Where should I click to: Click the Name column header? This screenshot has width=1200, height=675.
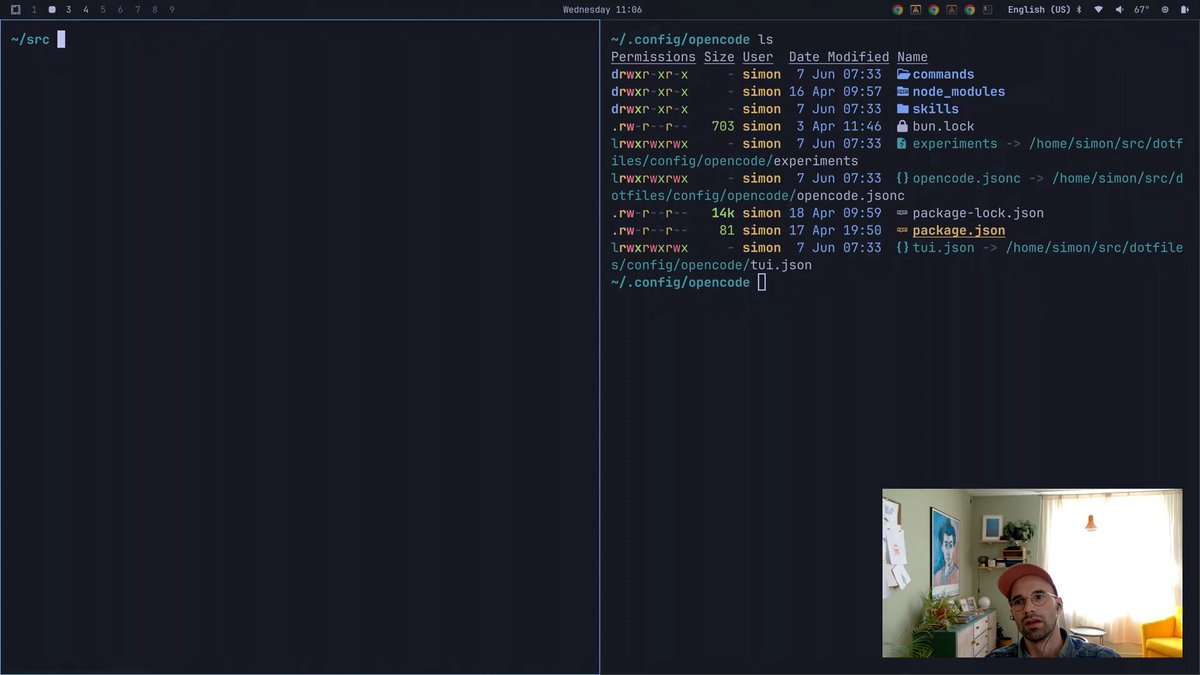tap(912, 57)
